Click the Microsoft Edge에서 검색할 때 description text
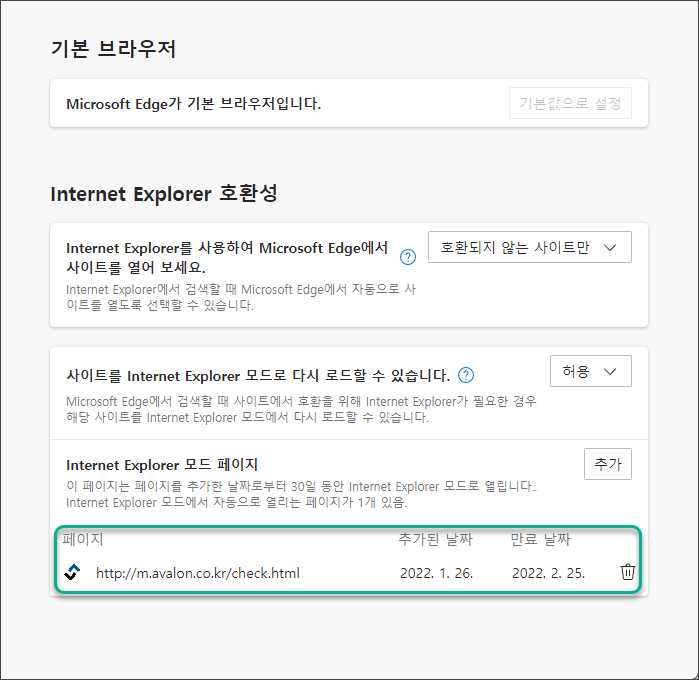The width and height of the screenshot is (699, 680). tap(301, 409)
